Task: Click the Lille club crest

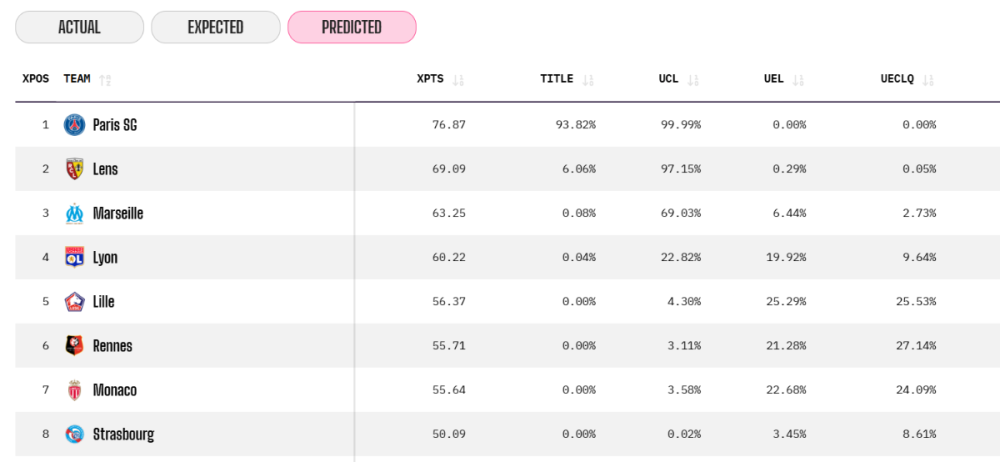Action: click(x=75, y=301)
